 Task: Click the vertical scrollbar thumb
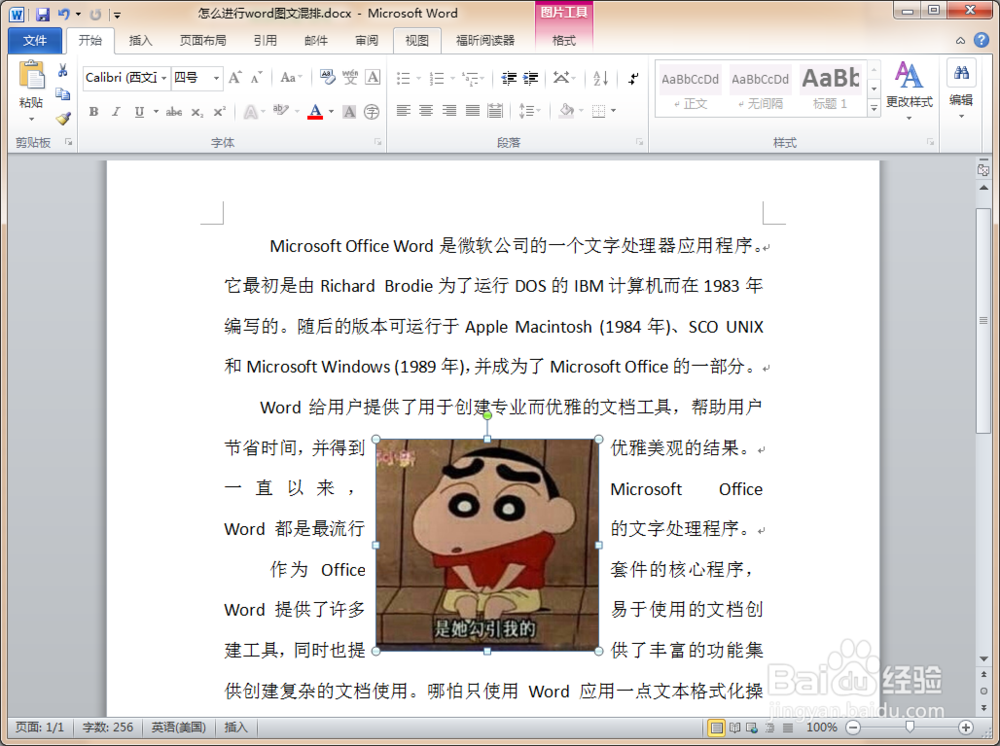(983, 320)
